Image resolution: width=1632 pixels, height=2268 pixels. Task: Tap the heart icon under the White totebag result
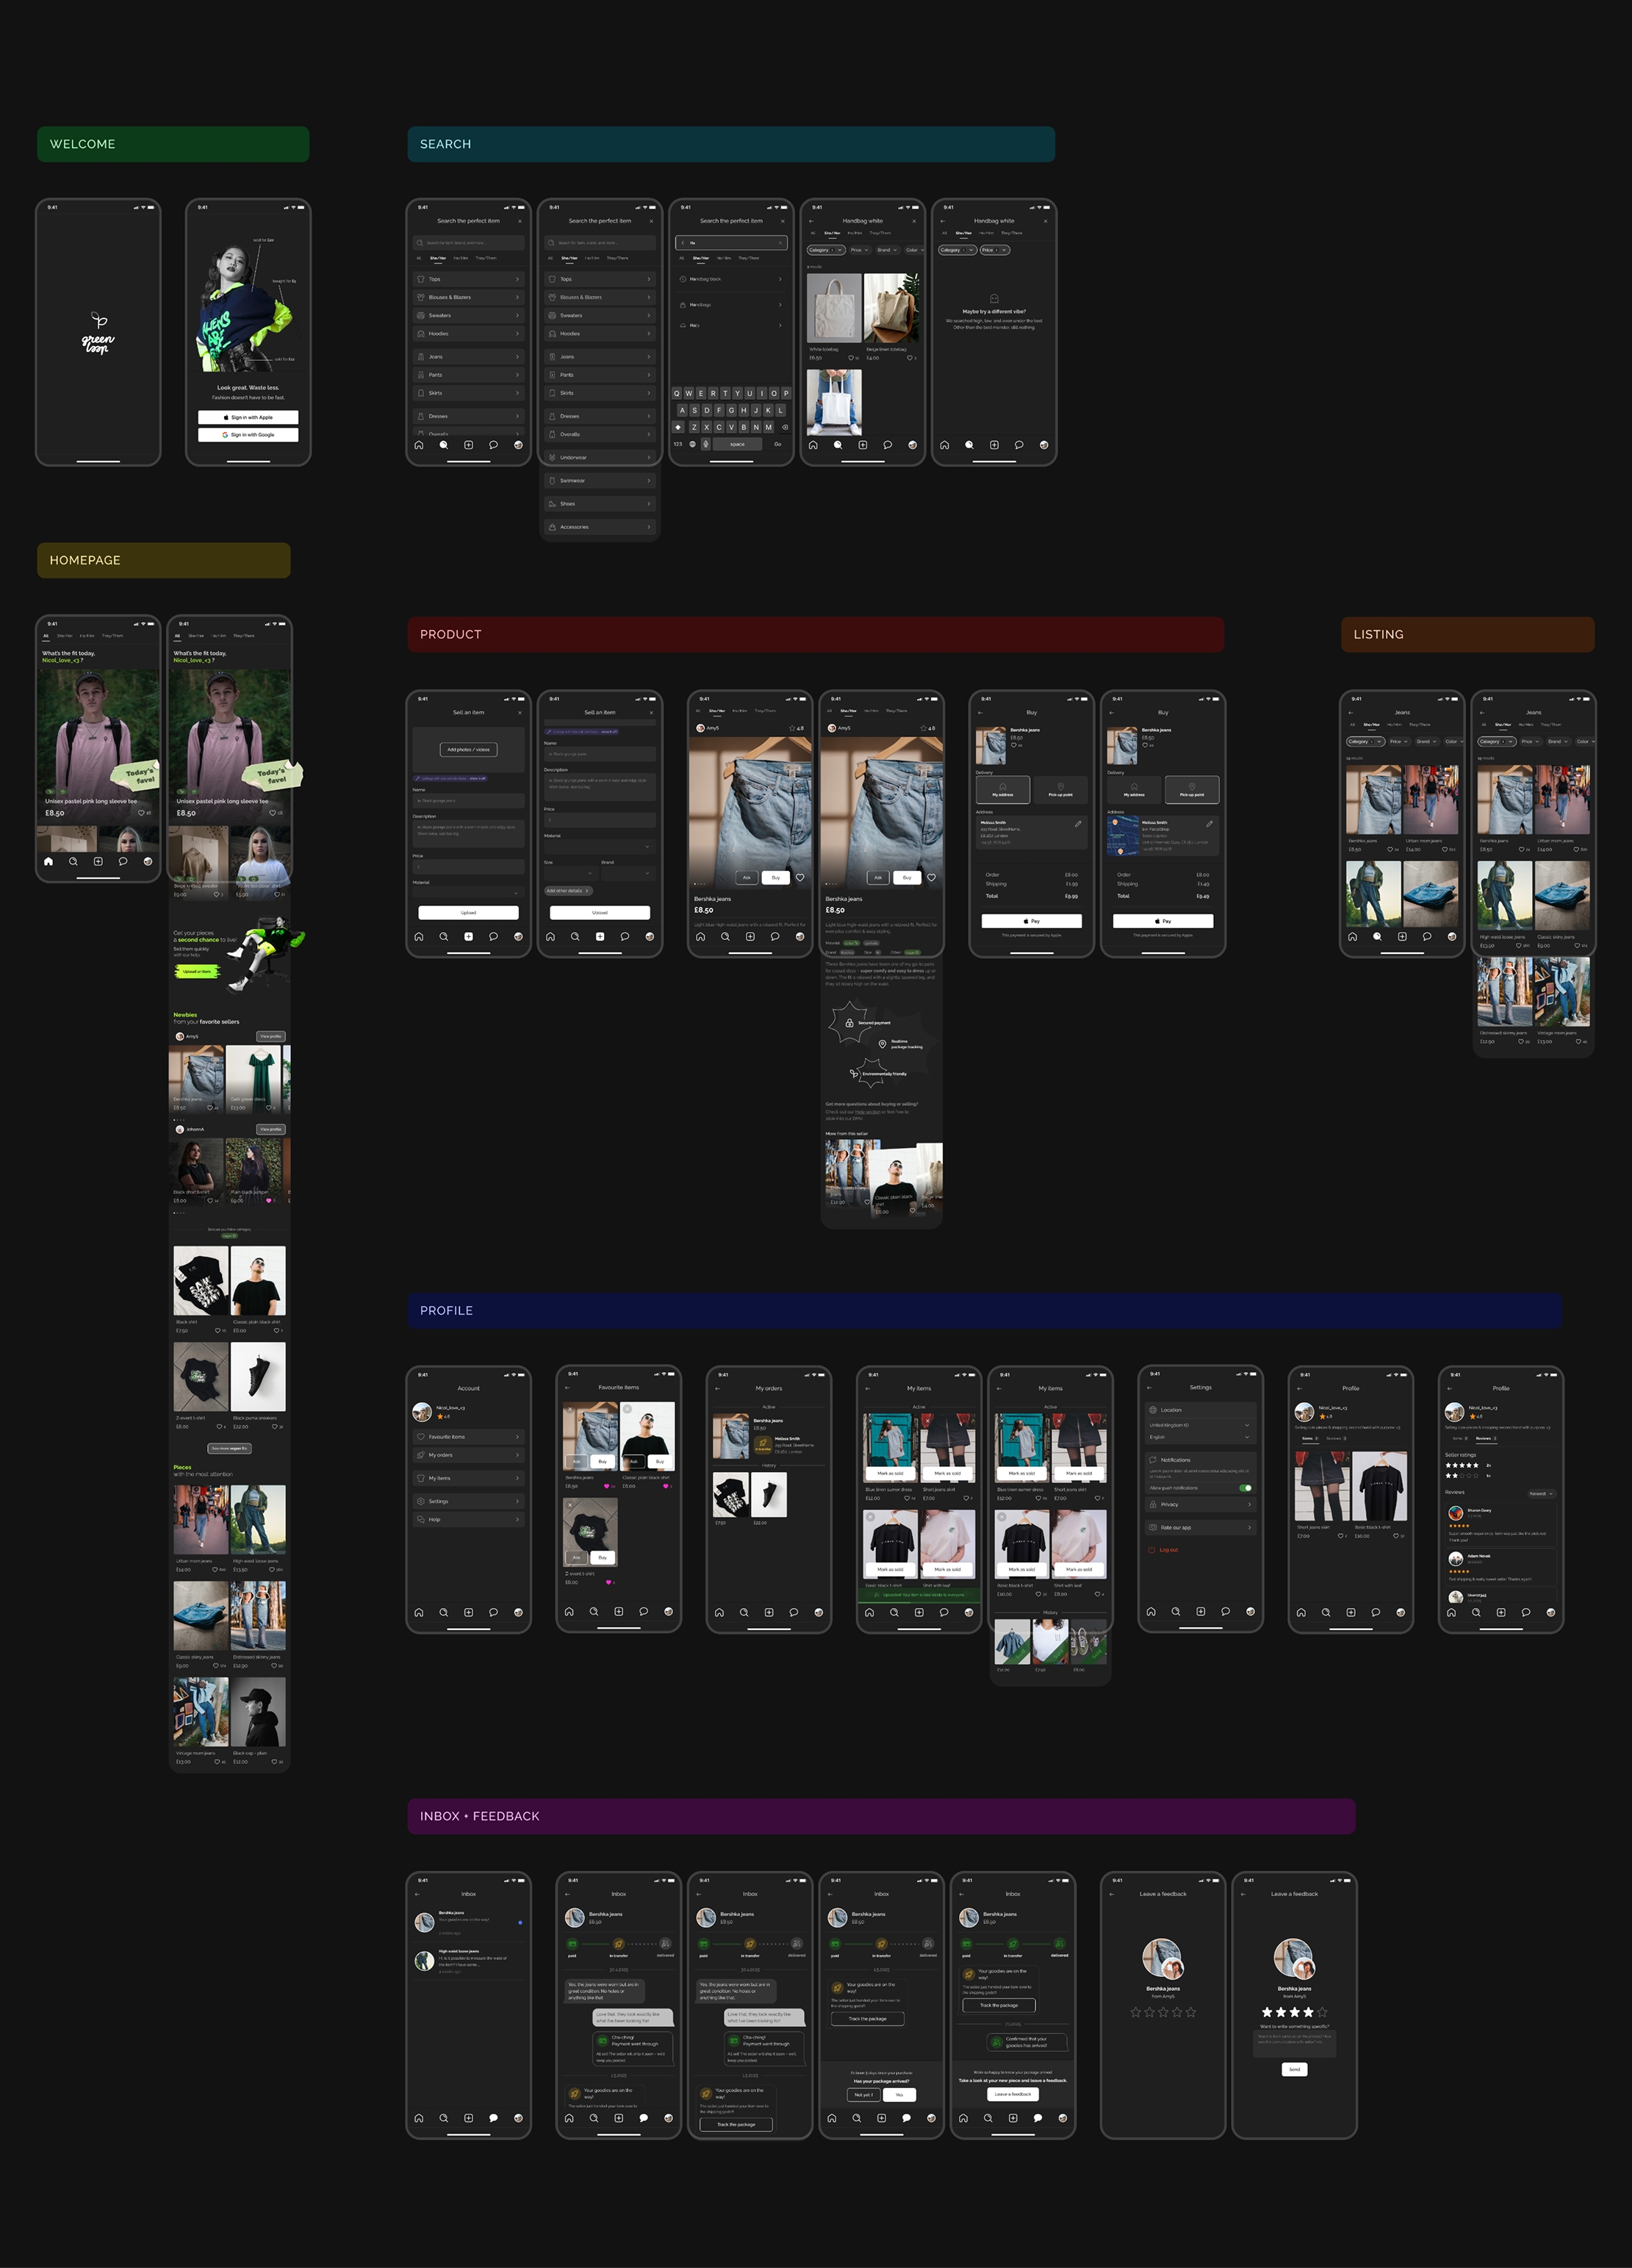851,358
